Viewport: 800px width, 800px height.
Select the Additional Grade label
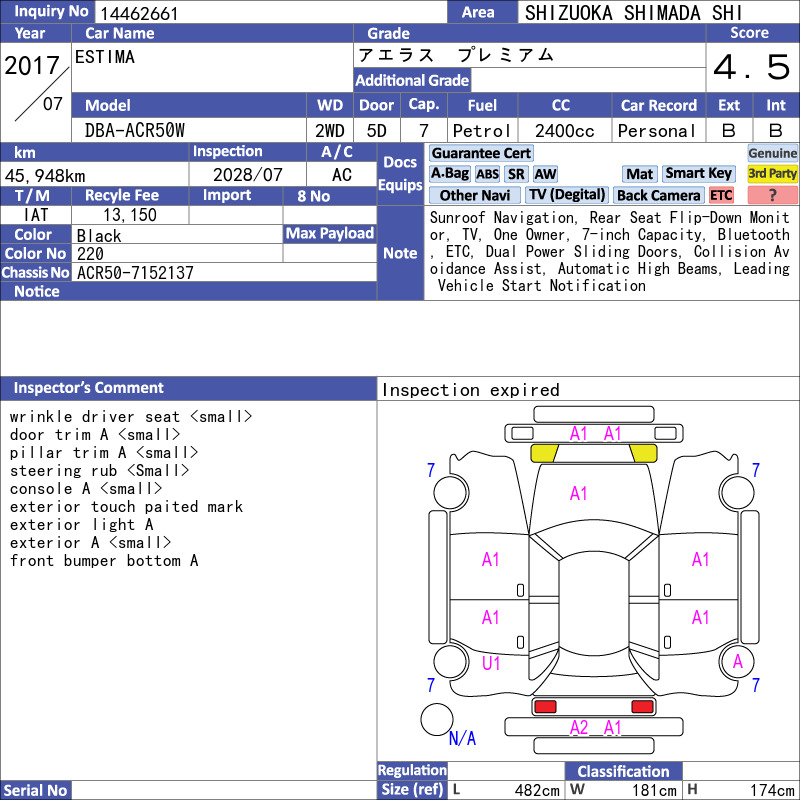412,80
